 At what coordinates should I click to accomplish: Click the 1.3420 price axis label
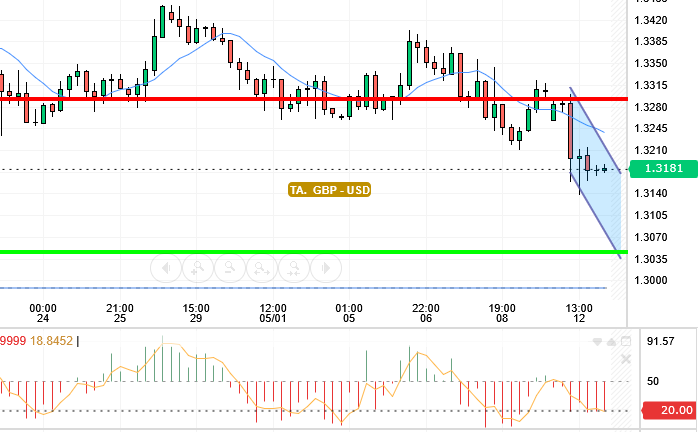[651, 20]
